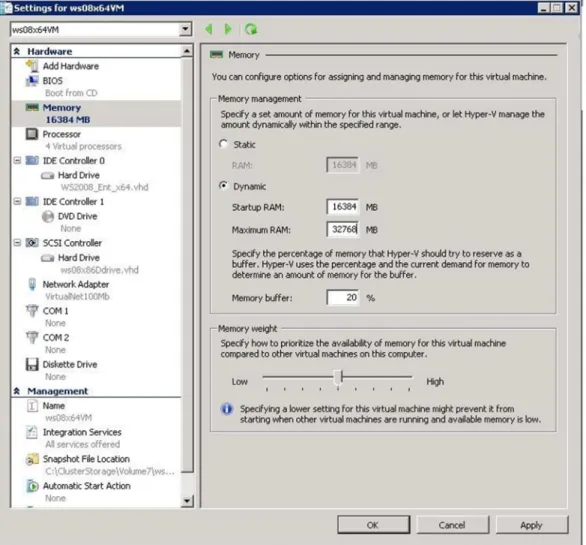586x545 pixels.
Task: Click the green forward arrow icon
Action: (228, 29)
